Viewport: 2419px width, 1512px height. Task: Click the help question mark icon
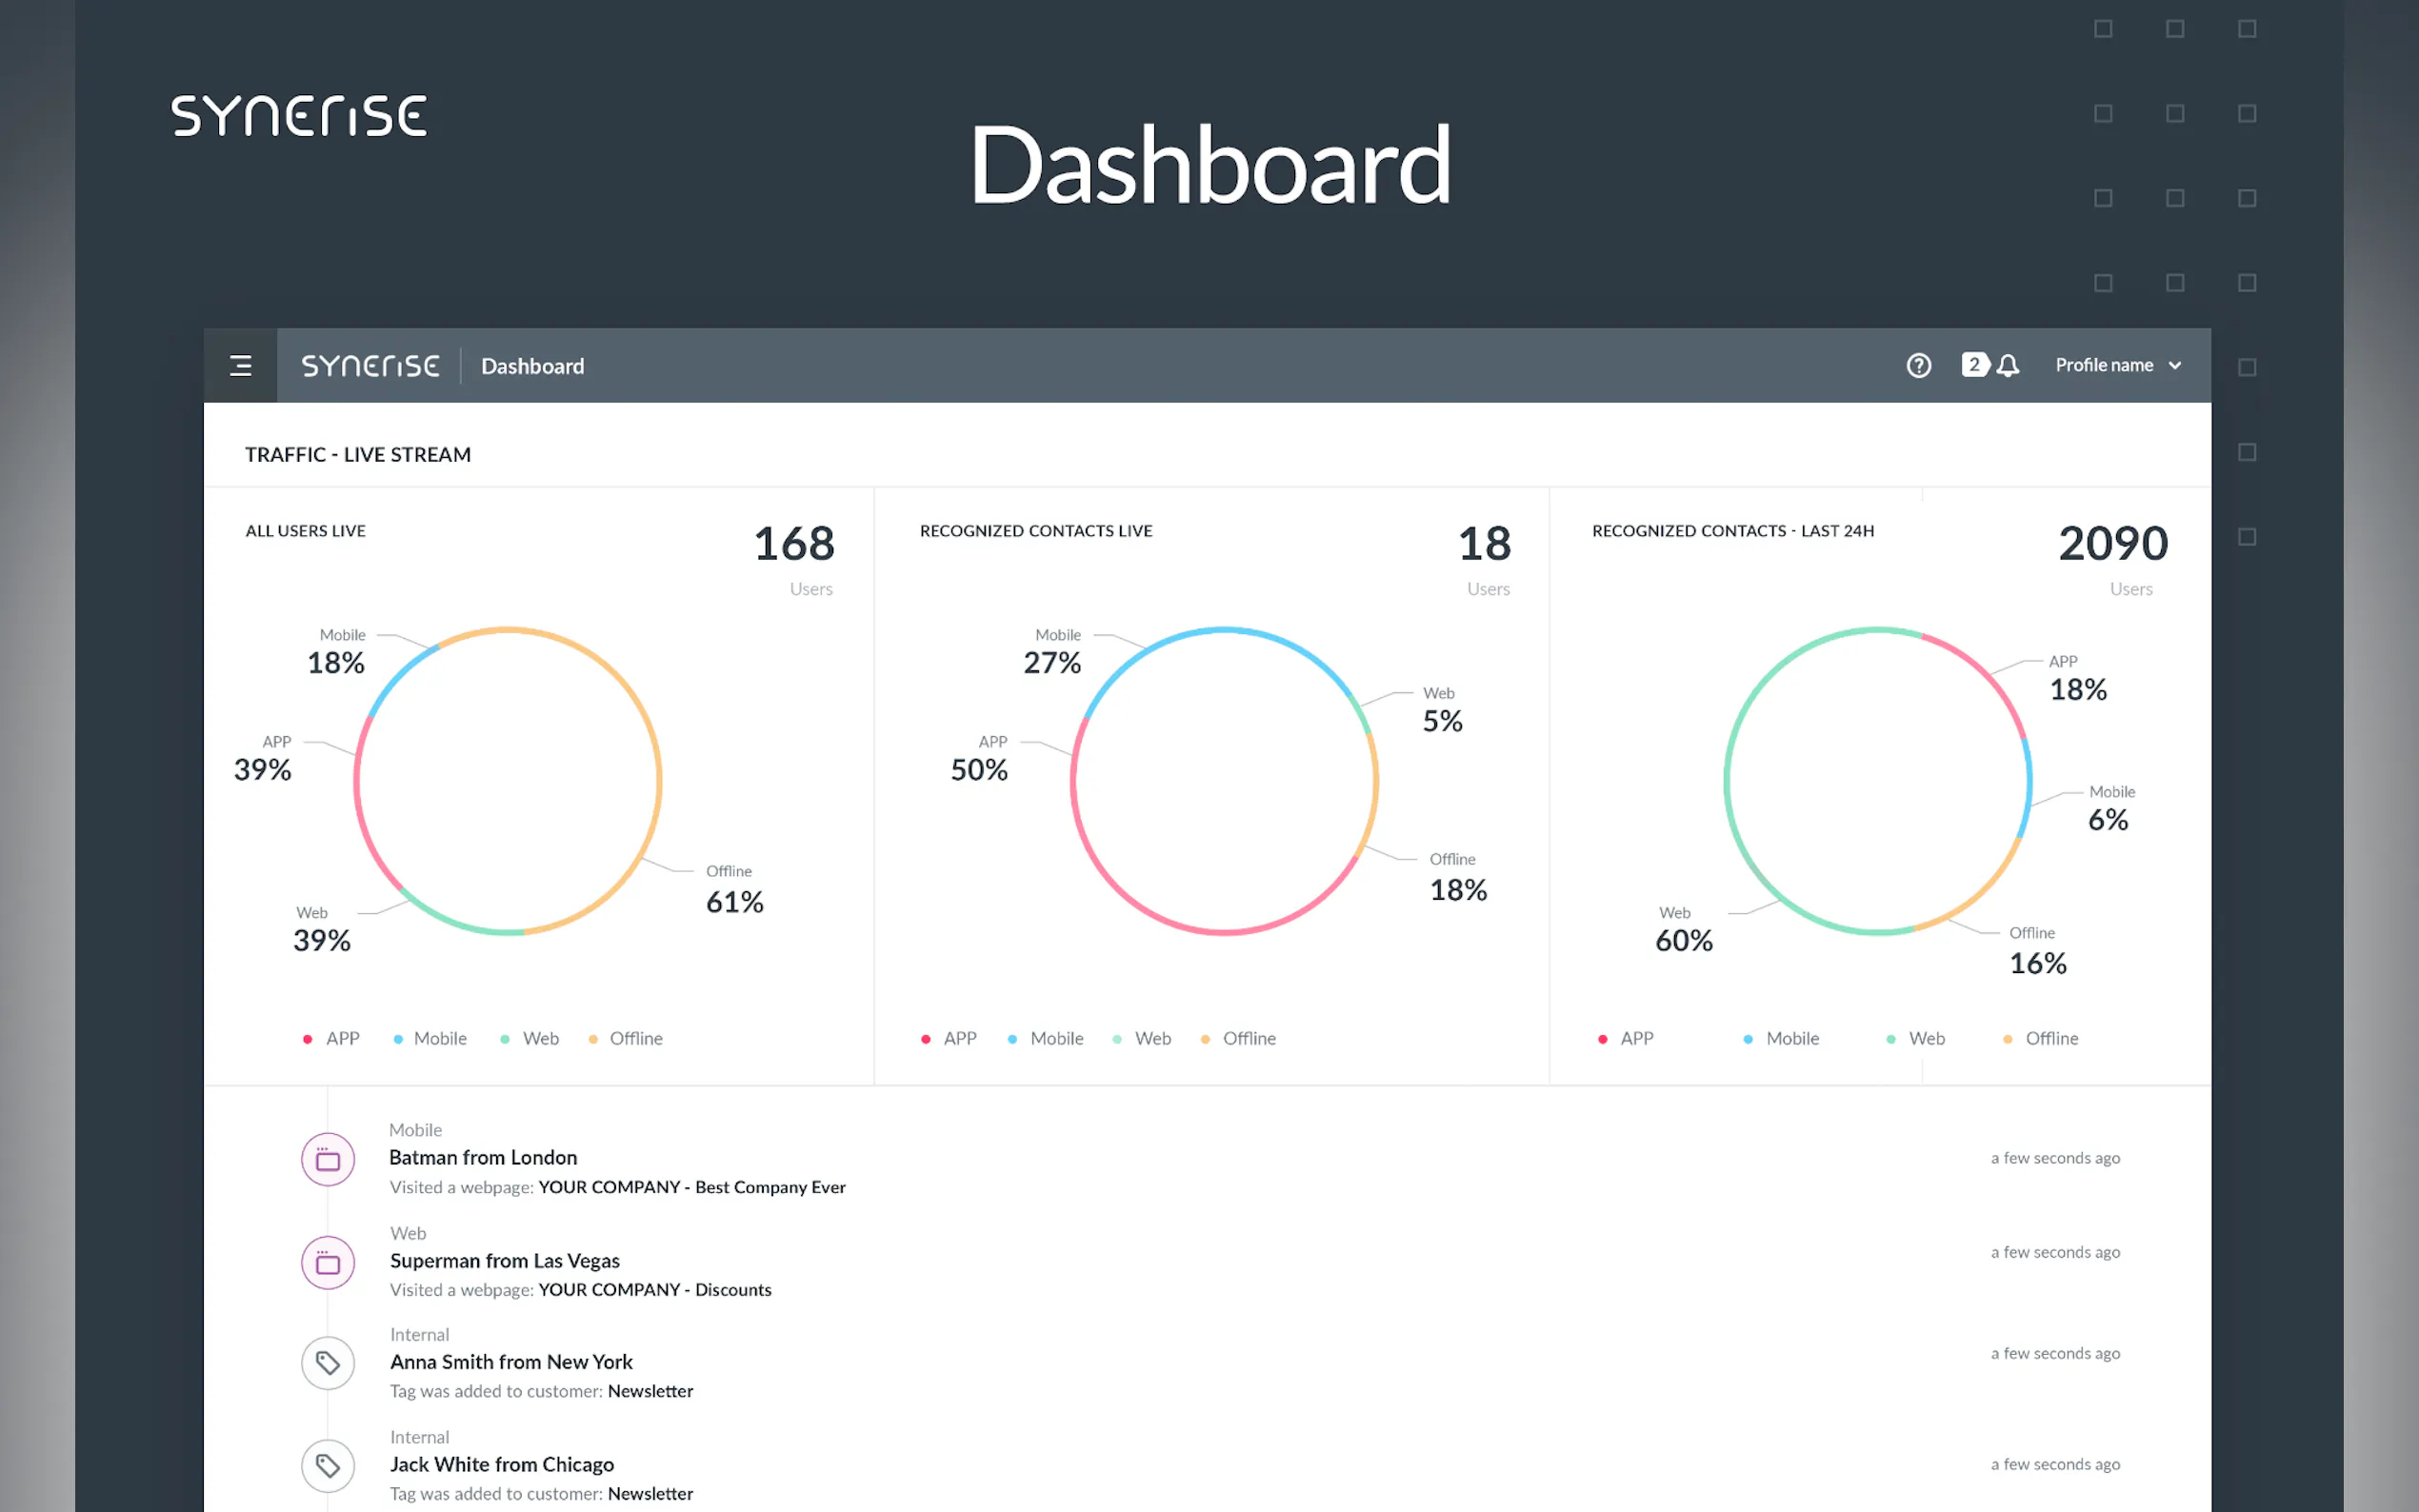1918,366
